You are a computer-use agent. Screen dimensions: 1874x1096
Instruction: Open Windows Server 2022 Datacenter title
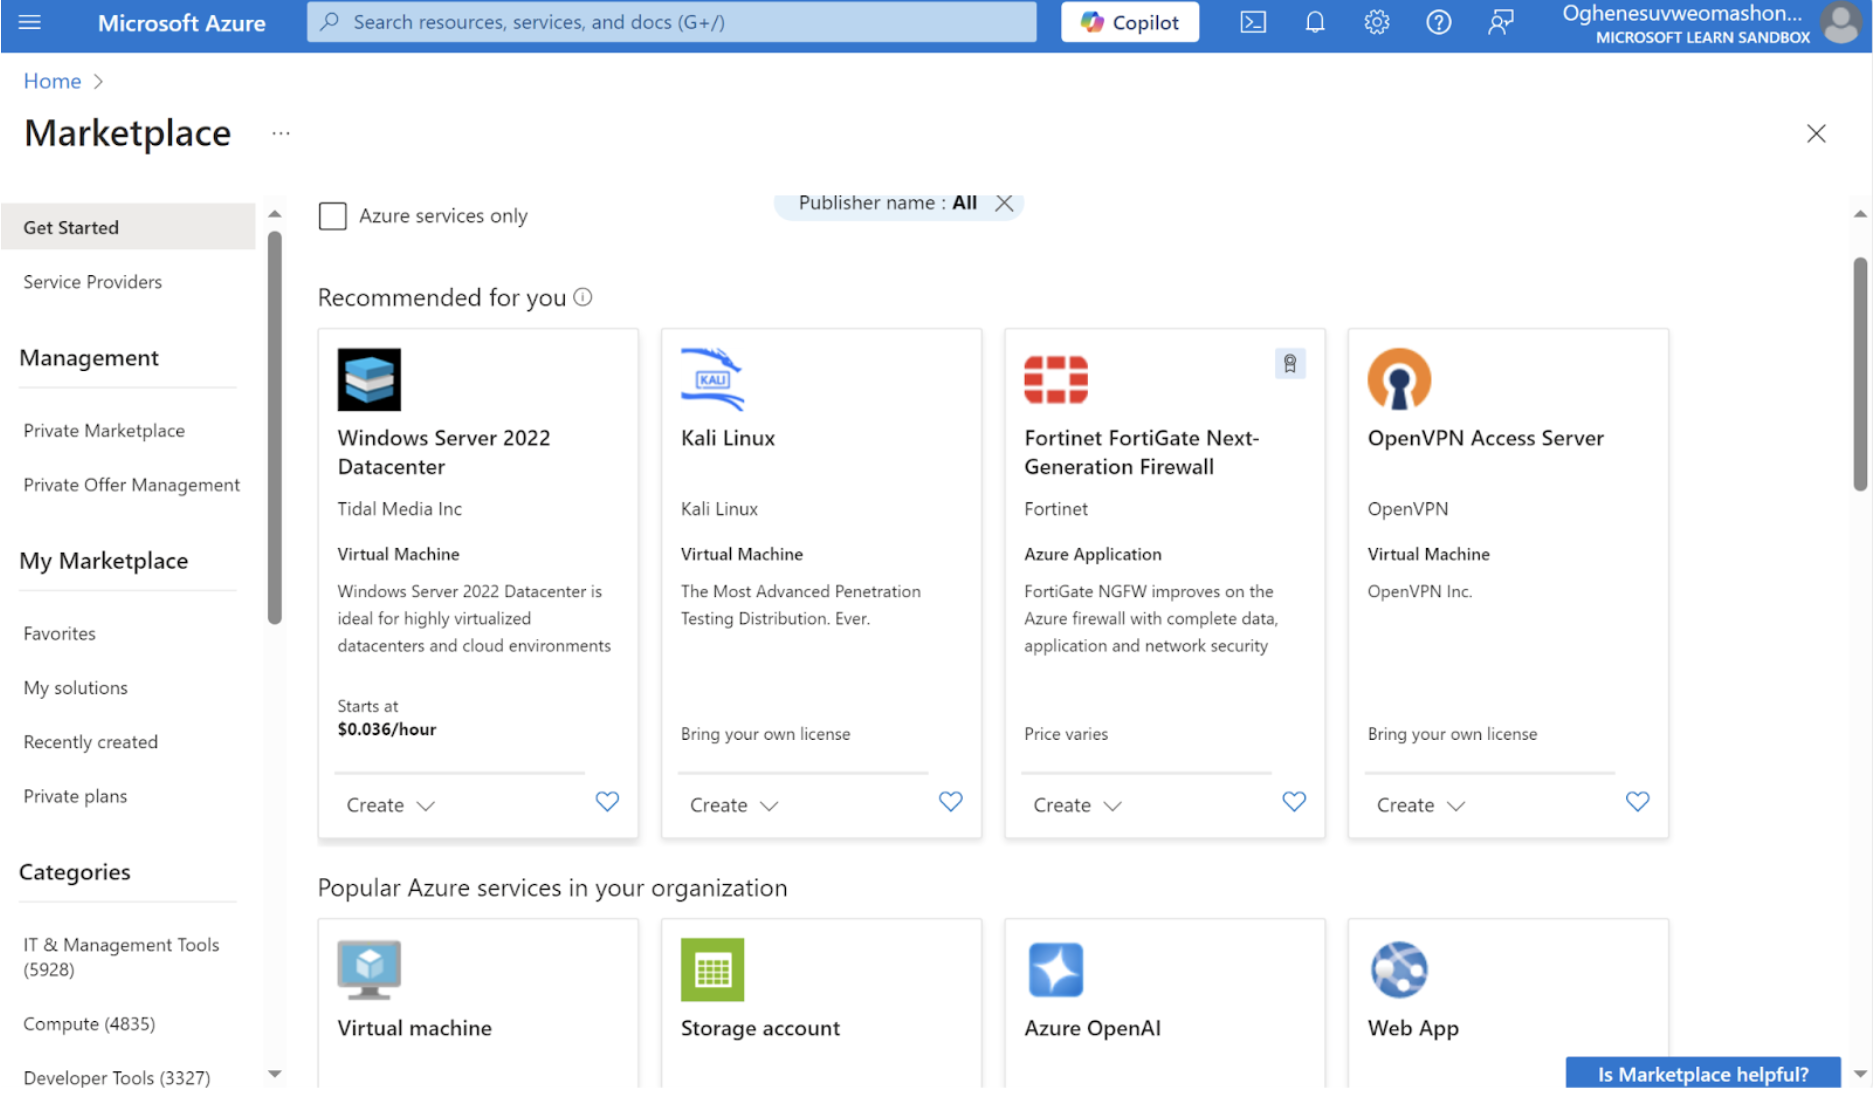coord(443,452)
